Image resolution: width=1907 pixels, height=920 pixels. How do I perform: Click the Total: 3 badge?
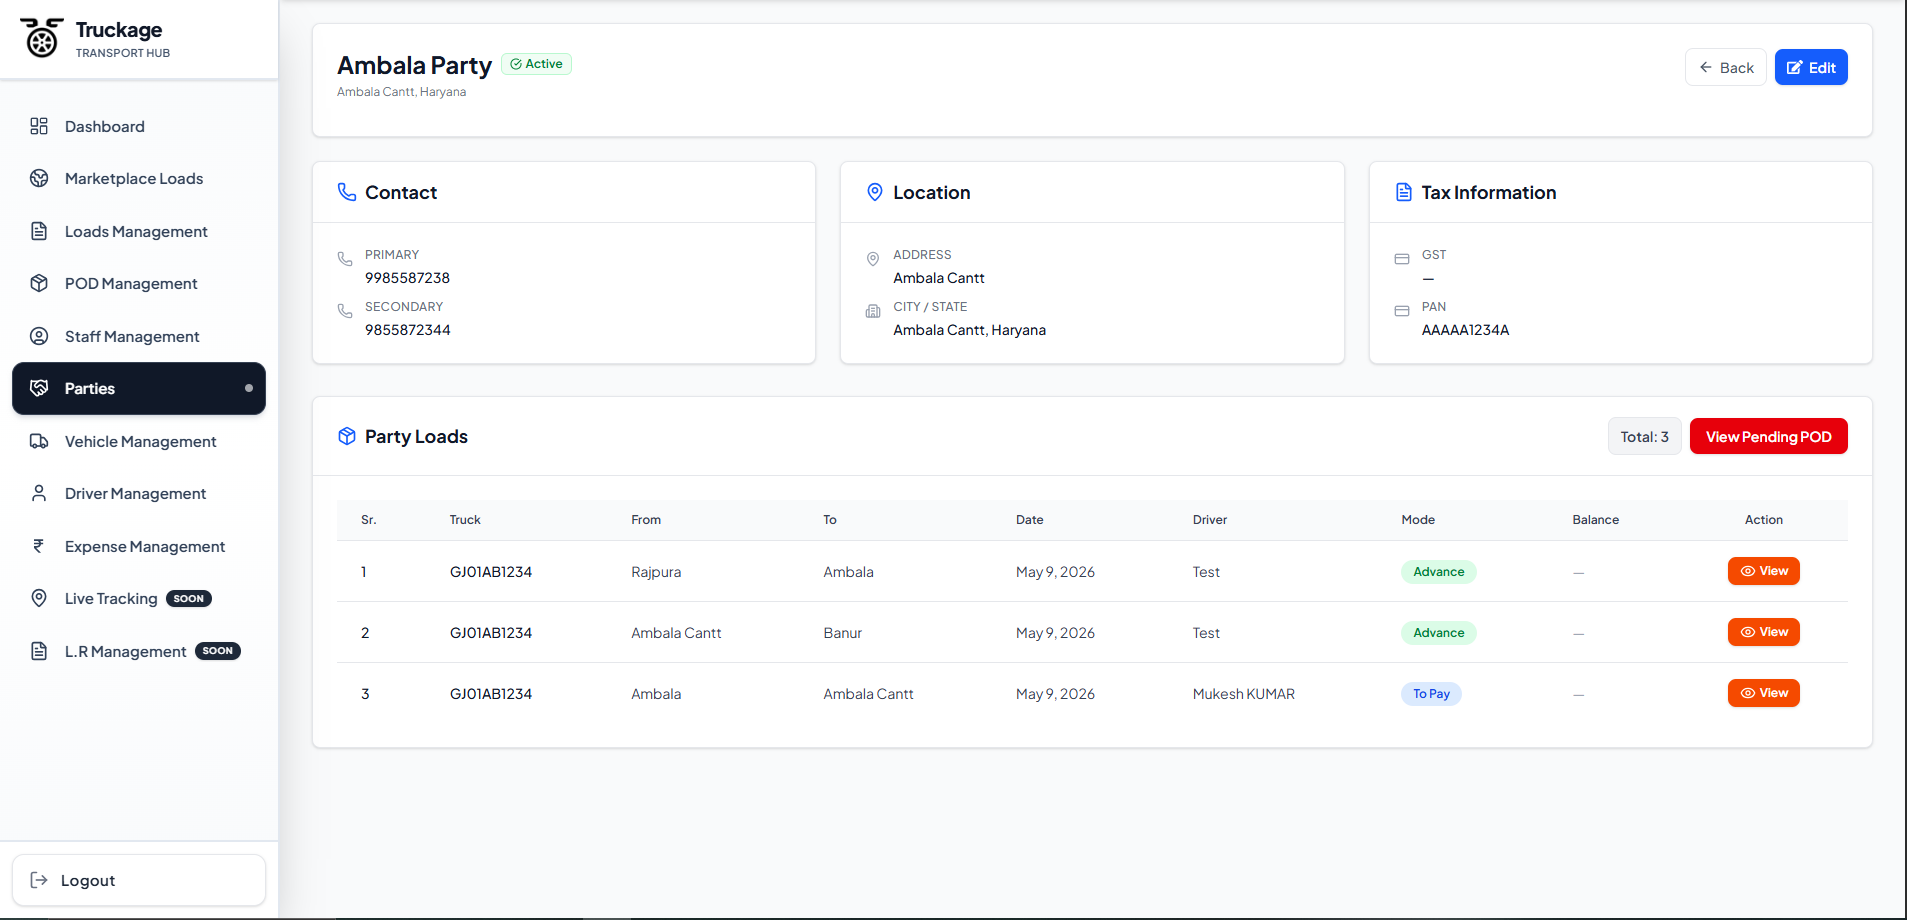(x=1644, y=436)
